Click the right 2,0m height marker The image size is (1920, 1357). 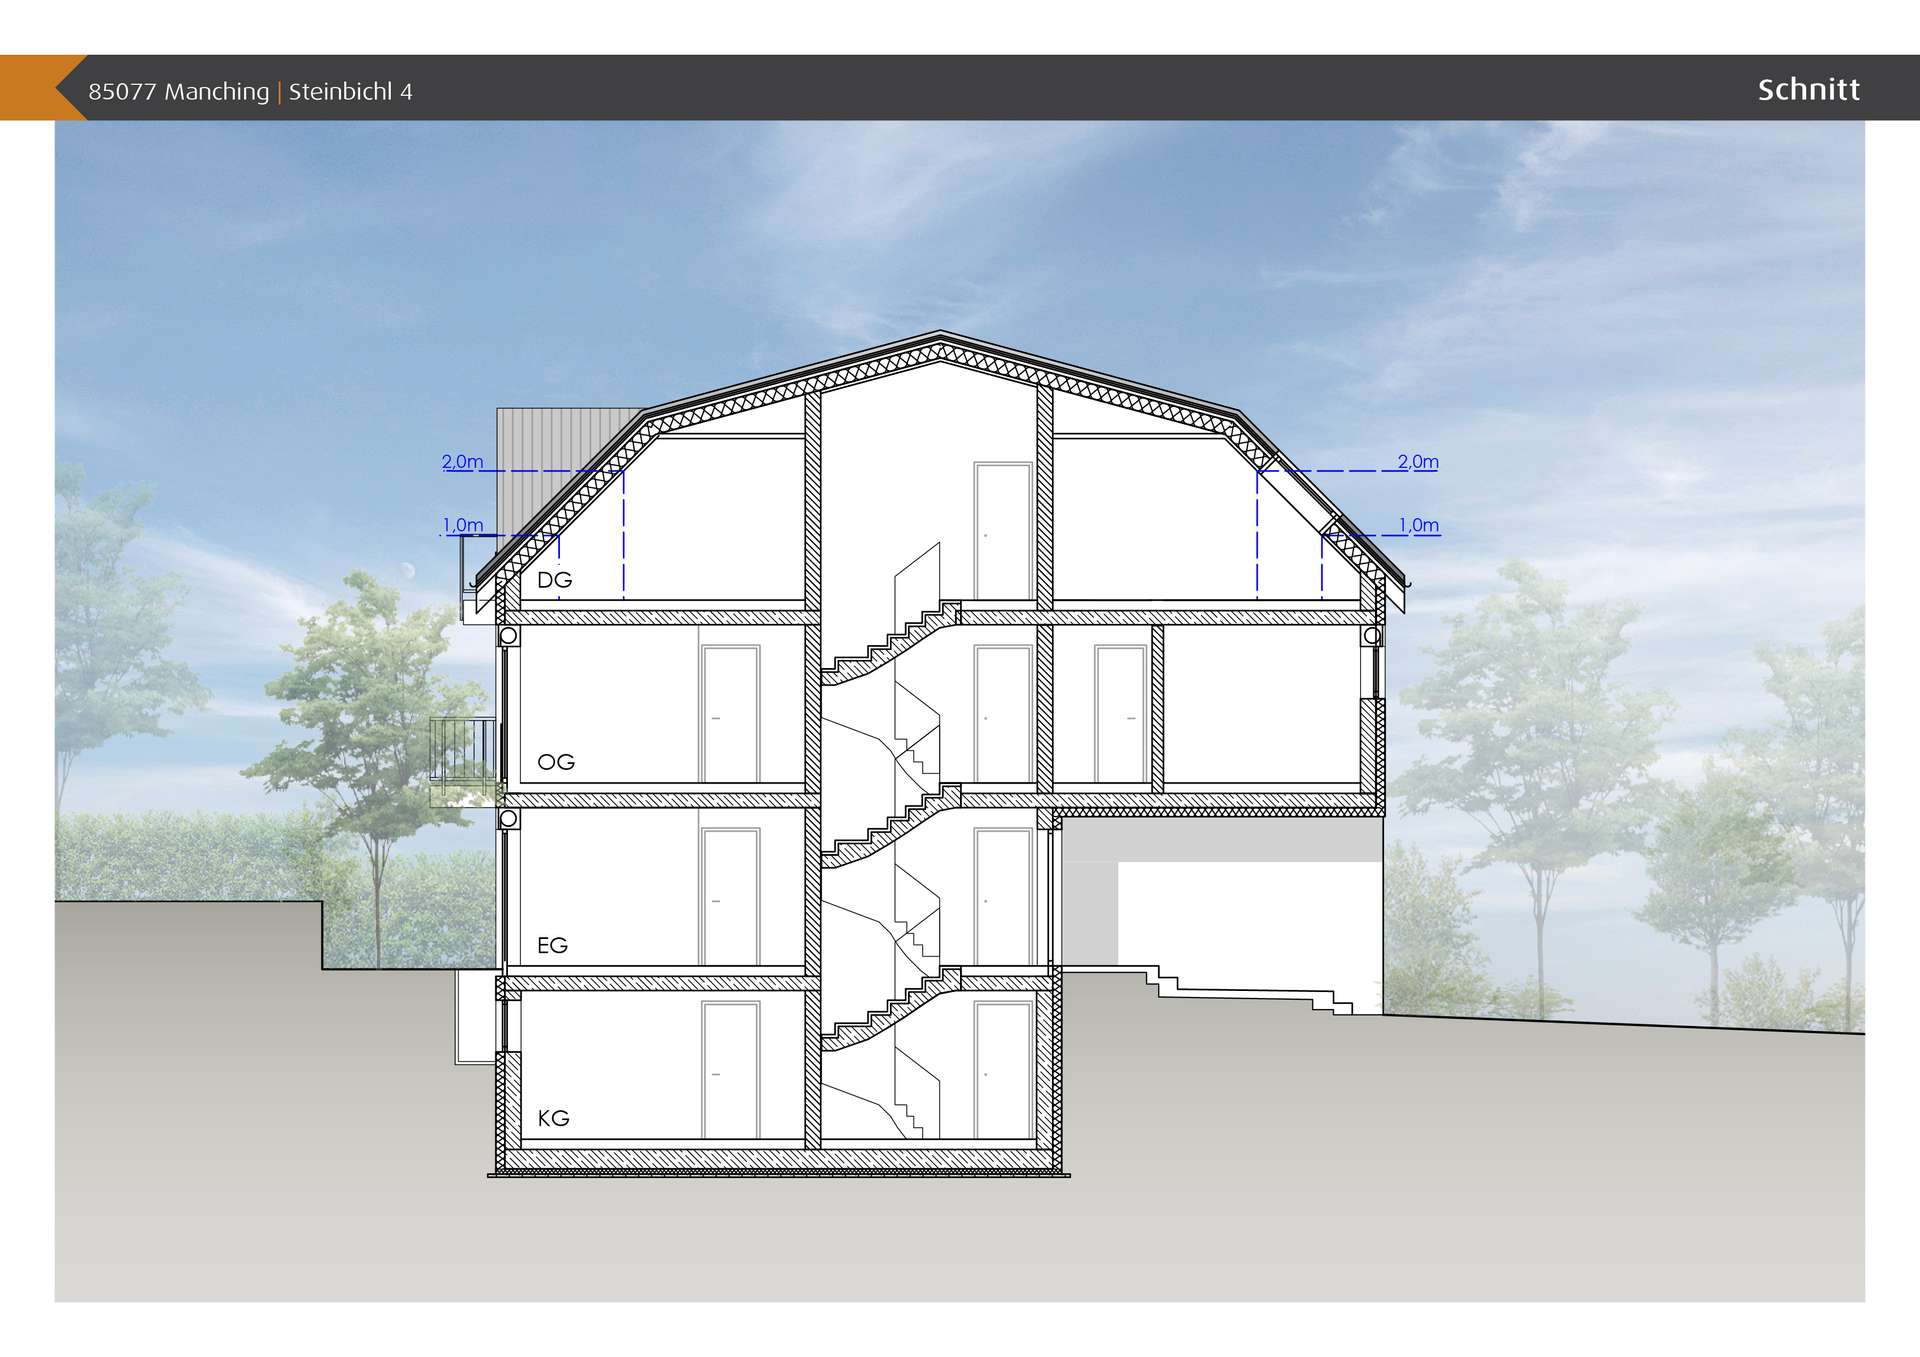click(1418, 462)
